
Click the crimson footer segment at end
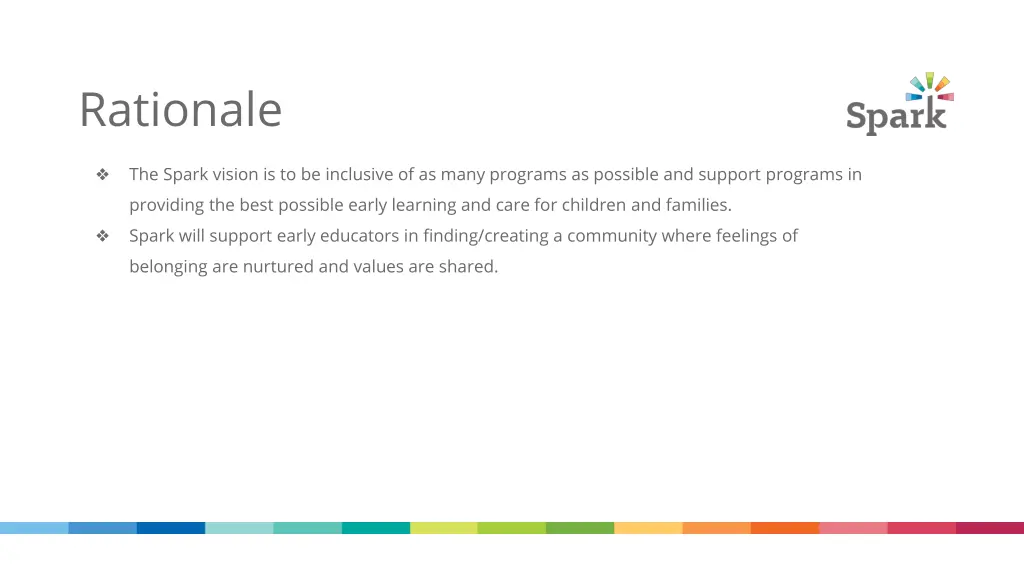(990, 528)
